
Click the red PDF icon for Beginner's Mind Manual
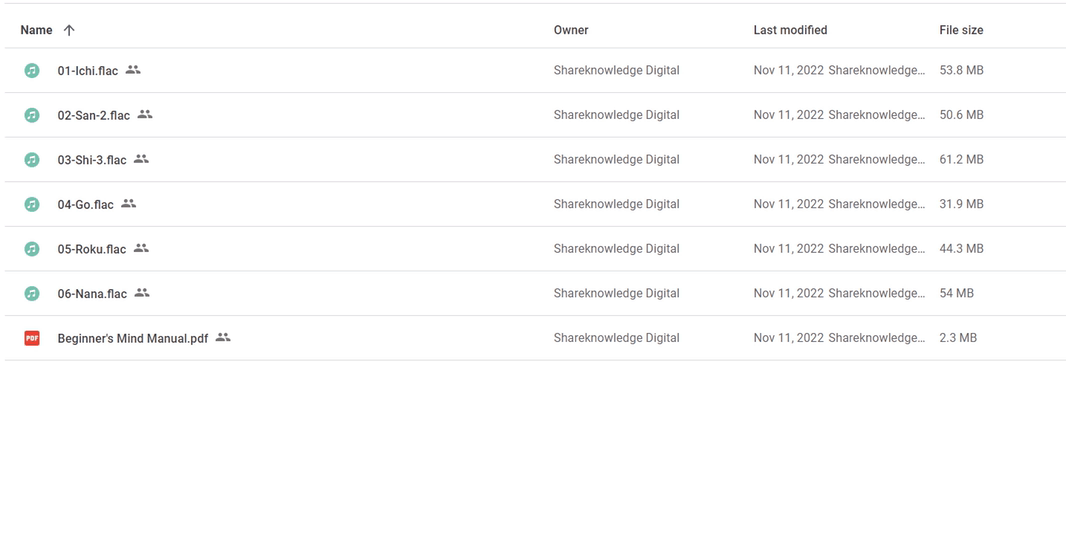32,338
